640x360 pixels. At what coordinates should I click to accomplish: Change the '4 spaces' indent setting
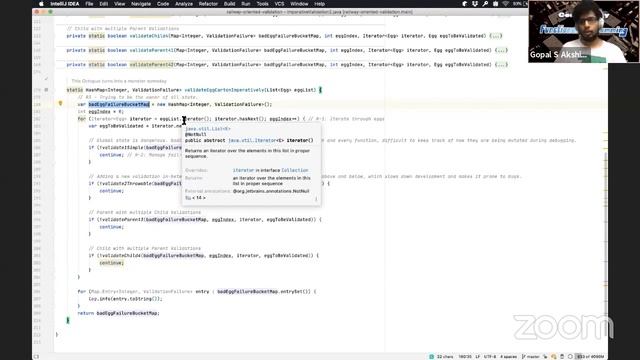click(x=509, y=357)
